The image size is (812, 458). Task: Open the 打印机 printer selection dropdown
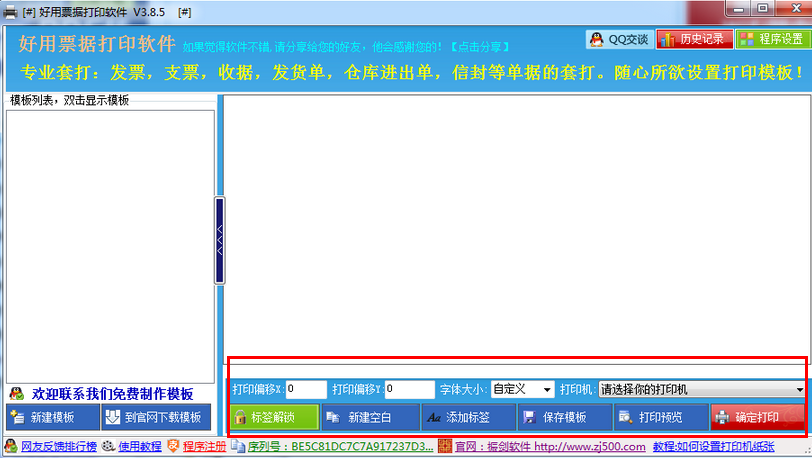point(702,389)
